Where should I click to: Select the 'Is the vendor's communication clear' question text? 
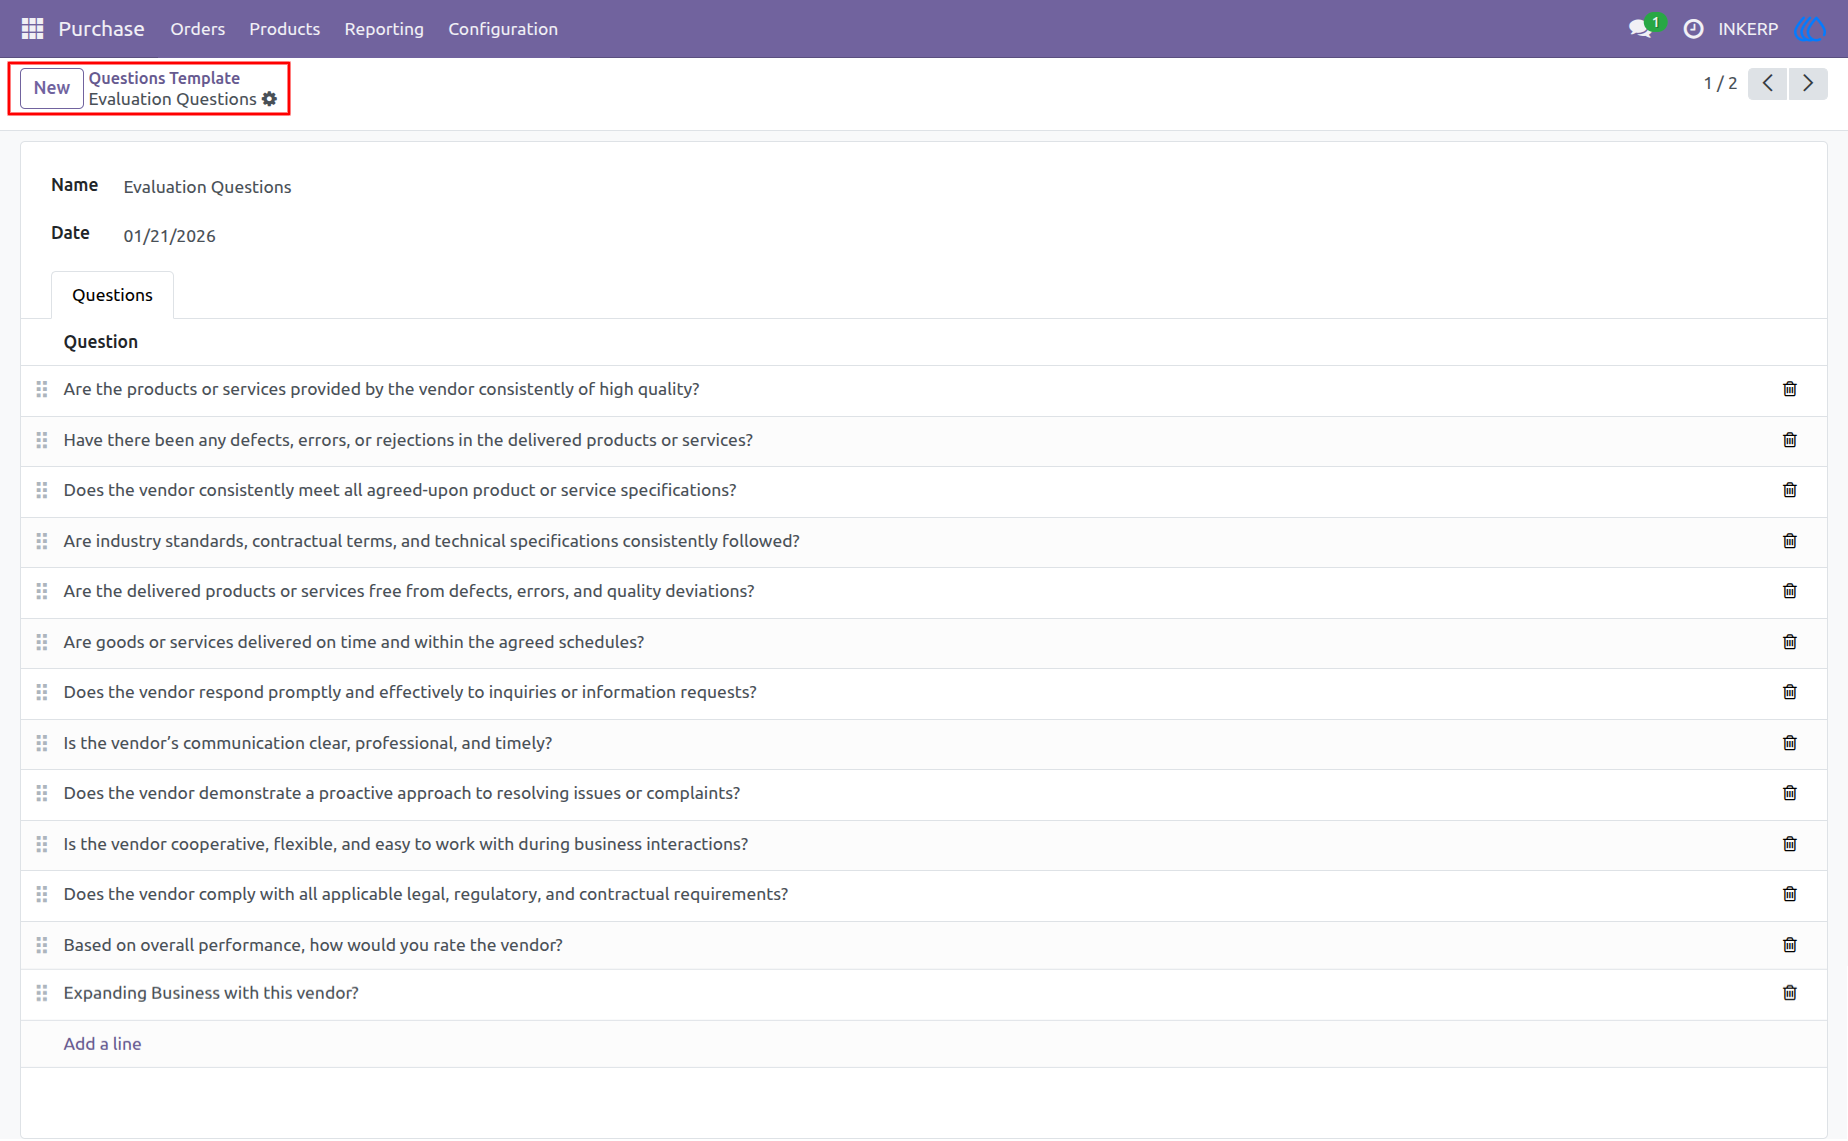308,743
